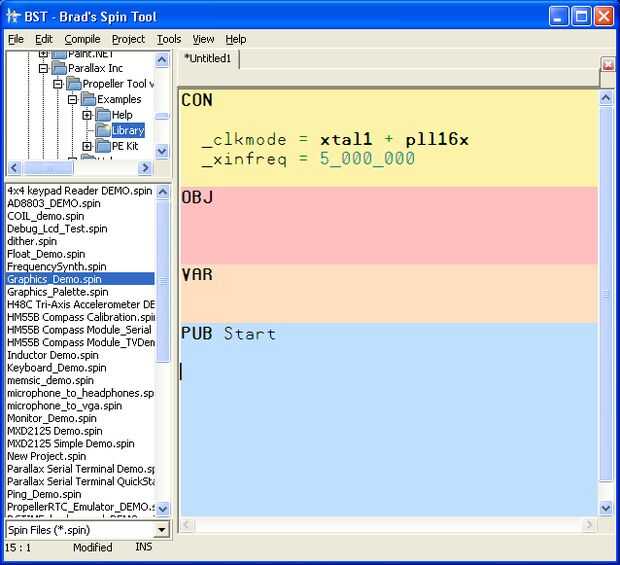Click the INS indicator in status bar
The width and height of the screenshot is (620, 565).
(x=144, y=547)
